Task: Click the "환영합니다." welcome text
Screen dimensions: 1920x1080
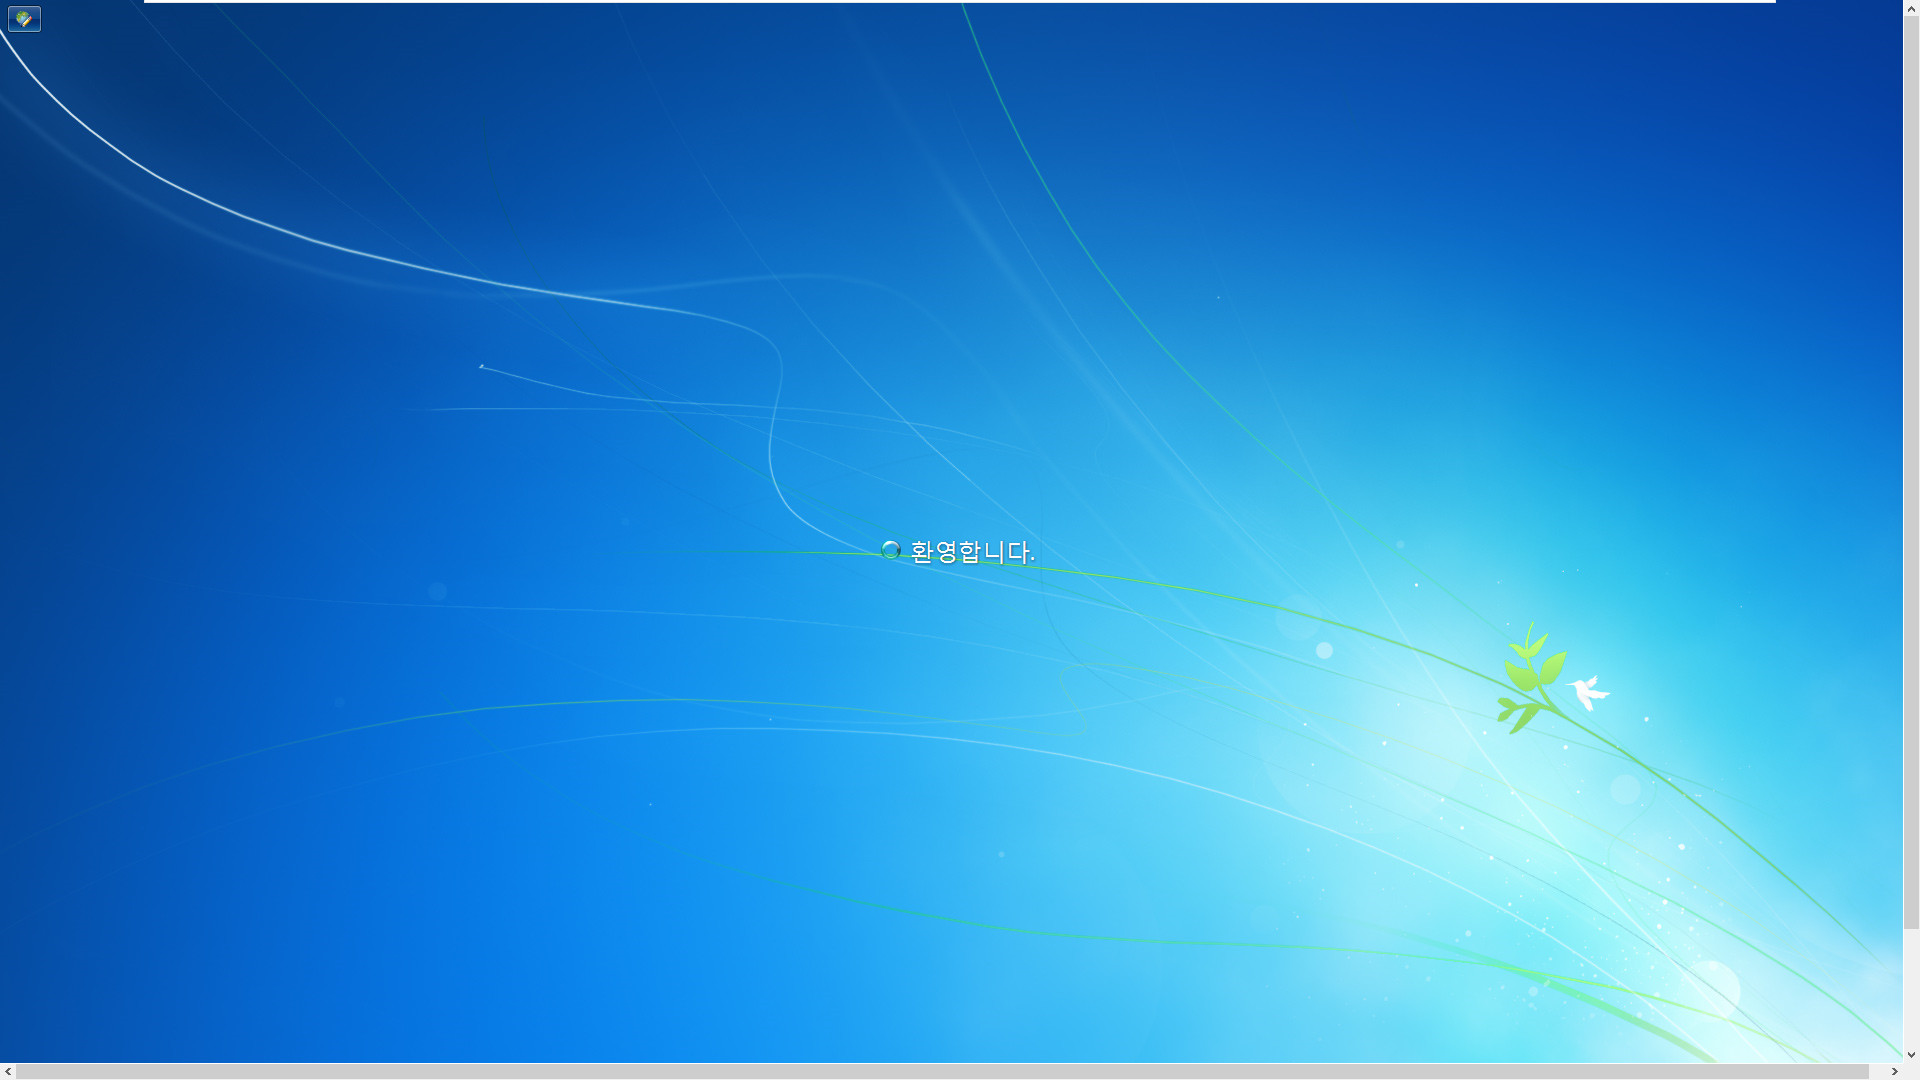Action: [x=972, y=552]
